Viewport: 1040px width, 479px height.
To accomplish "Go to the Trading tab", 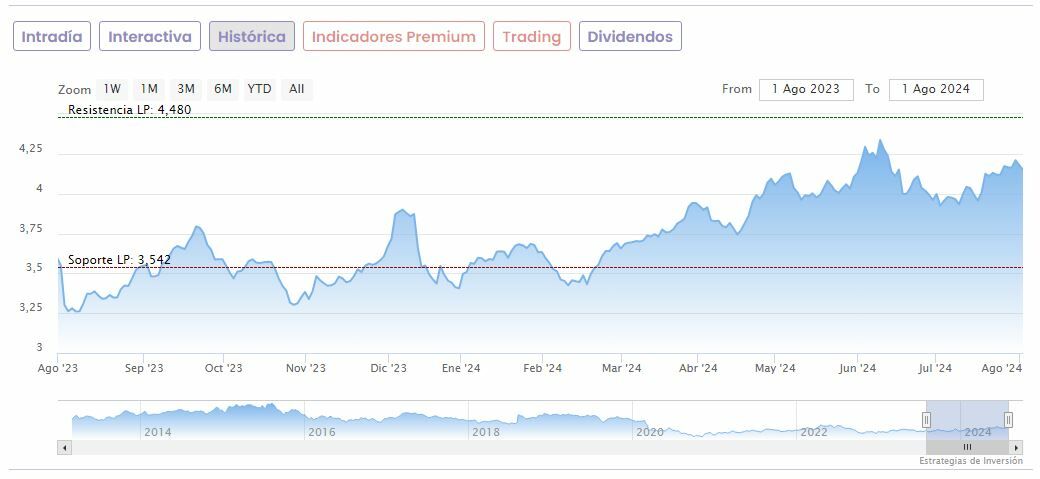I will [x=532, y=37].
